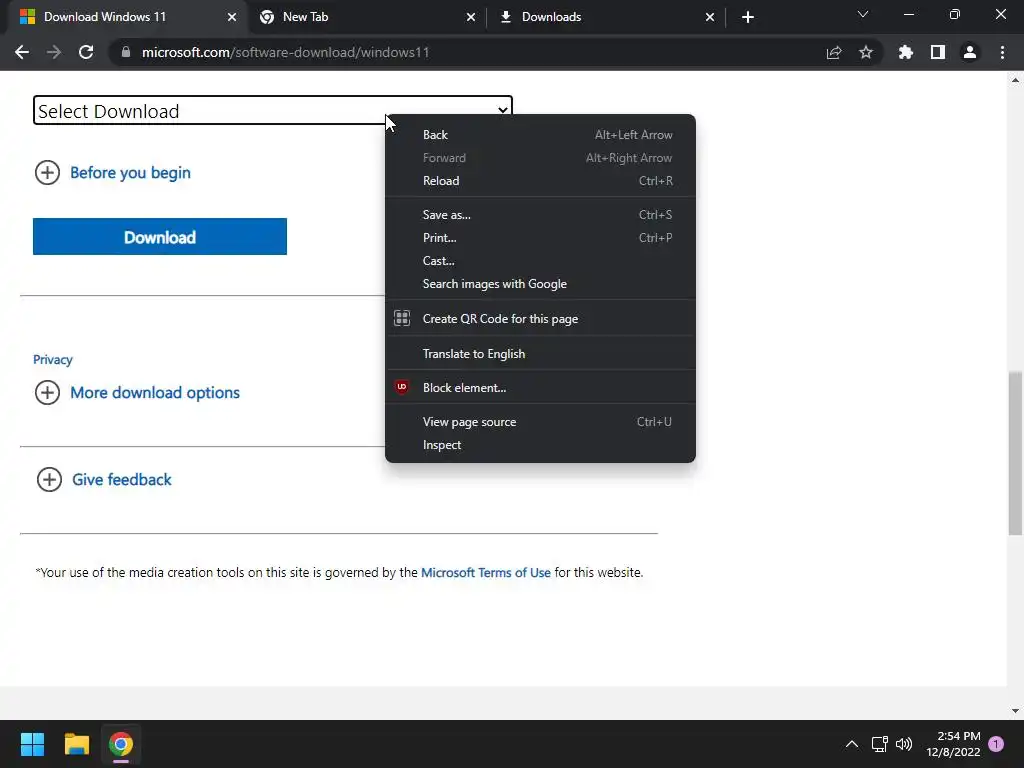
Task: Click the Chrome taskbar icon
Action: (x=121, y=744)
